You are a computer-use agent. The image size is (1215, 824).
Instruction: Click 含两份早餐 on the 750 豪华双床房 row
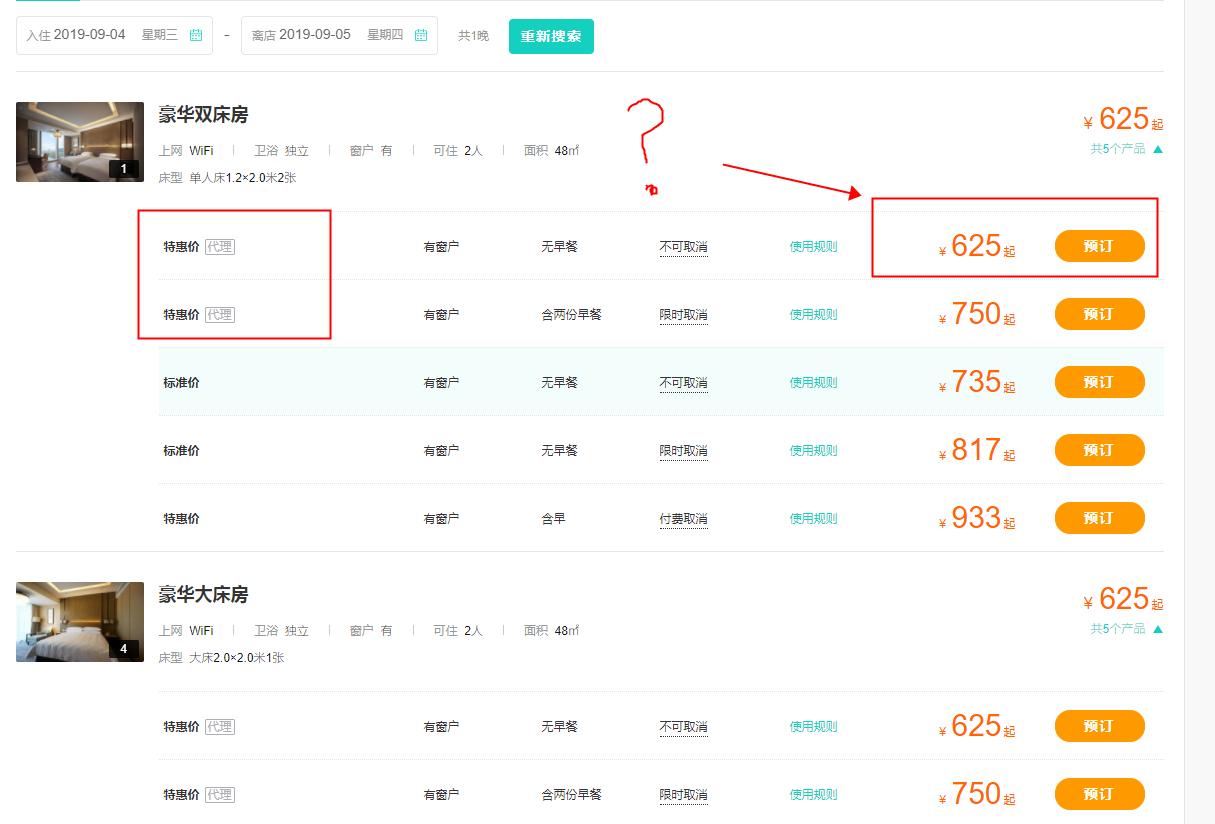(x=571, y=315)
